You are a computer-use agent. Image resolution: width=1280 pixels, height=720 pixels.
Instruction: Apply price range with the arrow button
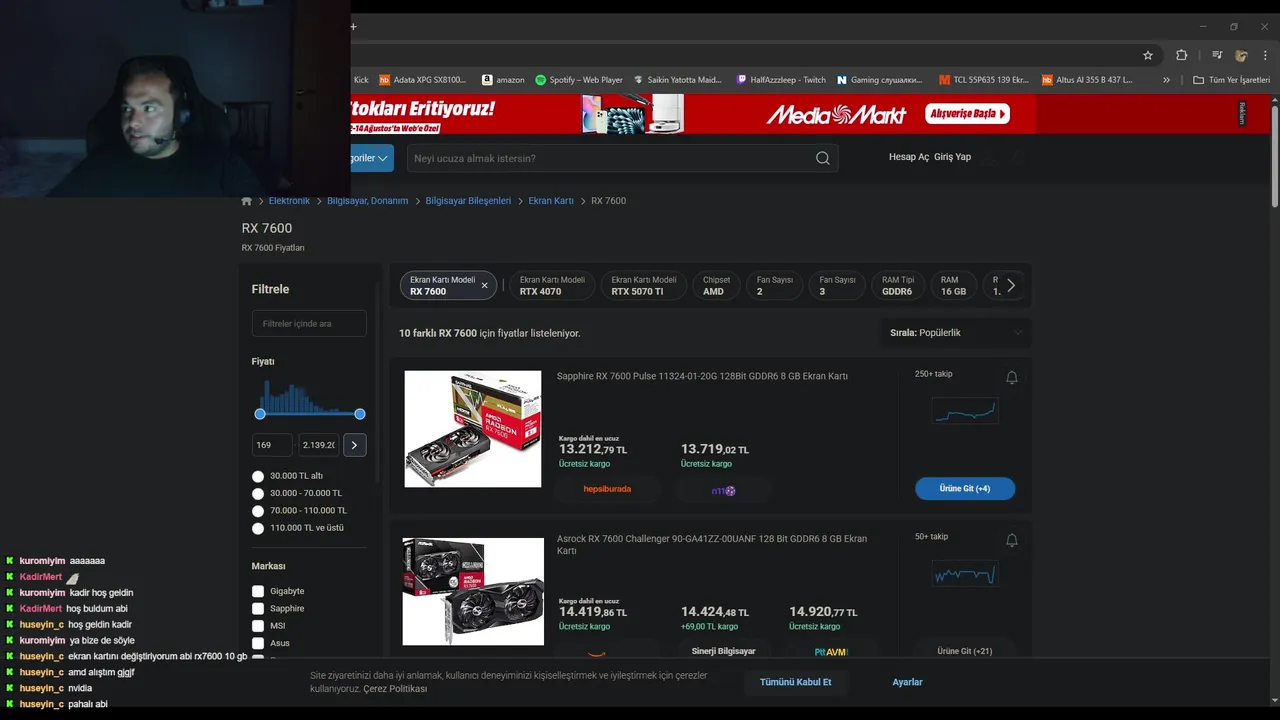coord(354,445)
